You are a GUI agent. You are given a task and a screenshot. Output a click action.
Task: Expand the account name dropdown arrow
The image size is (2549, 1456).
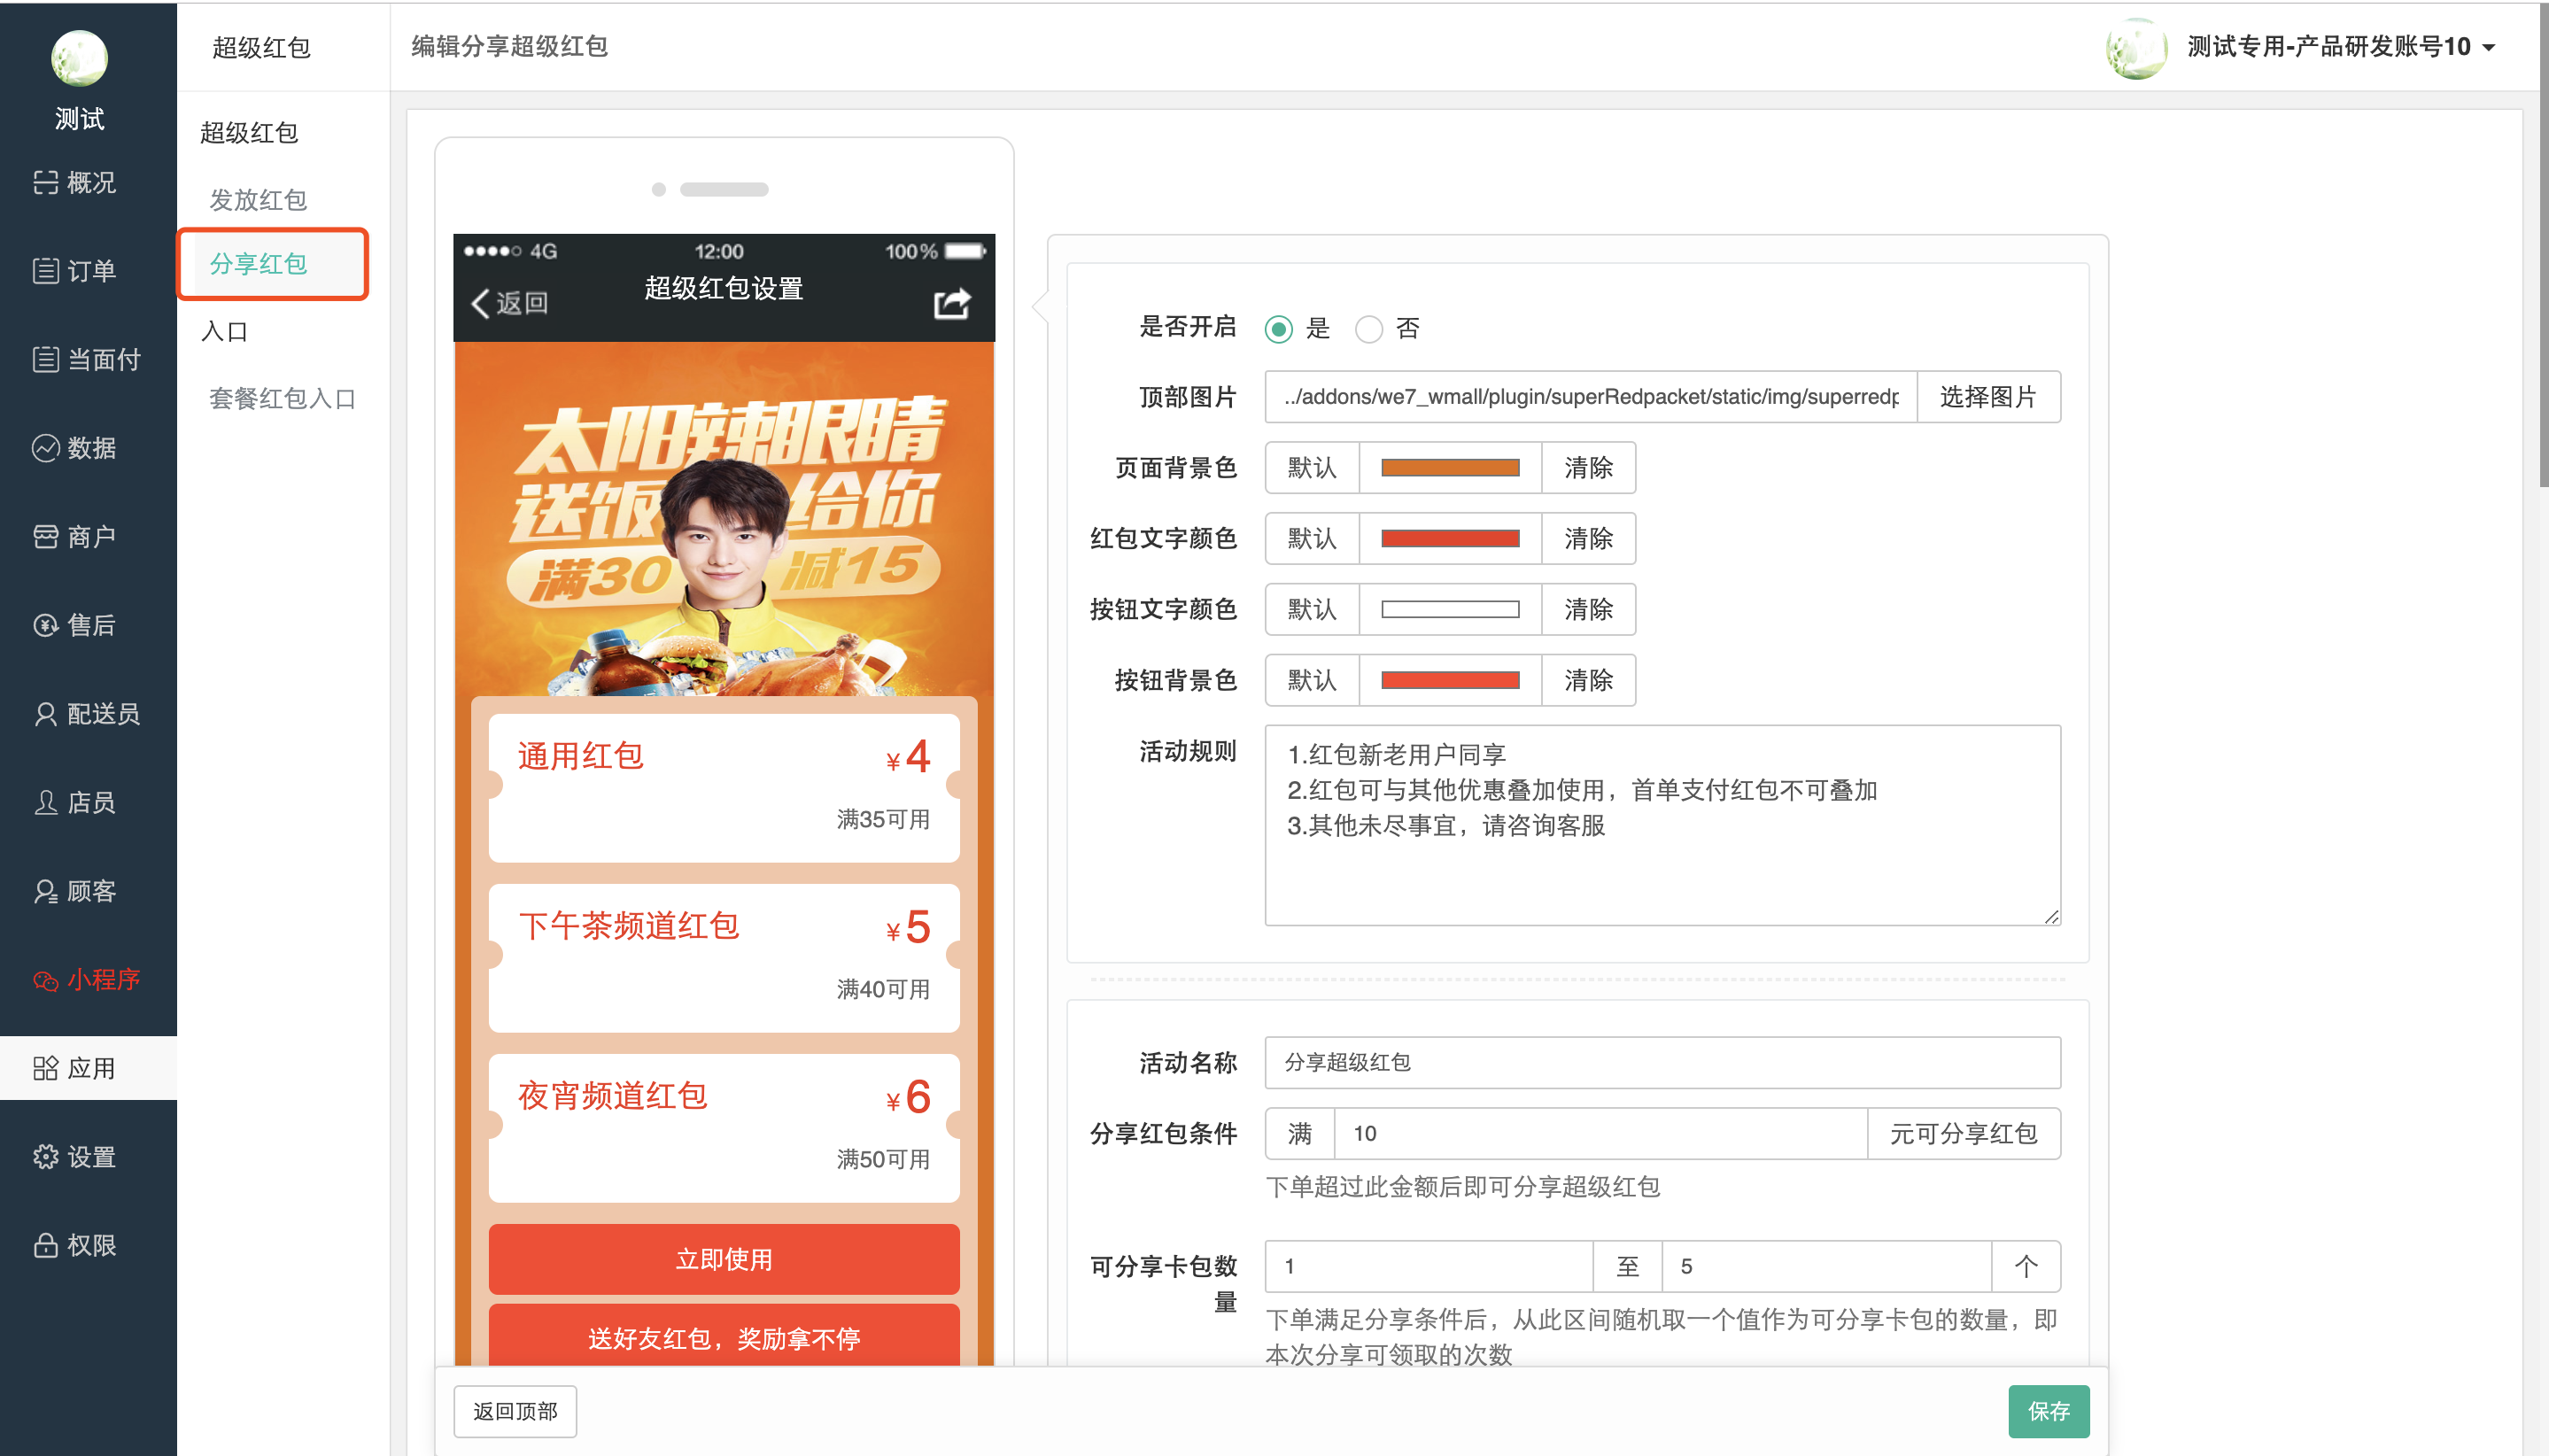click(2489, 47)
